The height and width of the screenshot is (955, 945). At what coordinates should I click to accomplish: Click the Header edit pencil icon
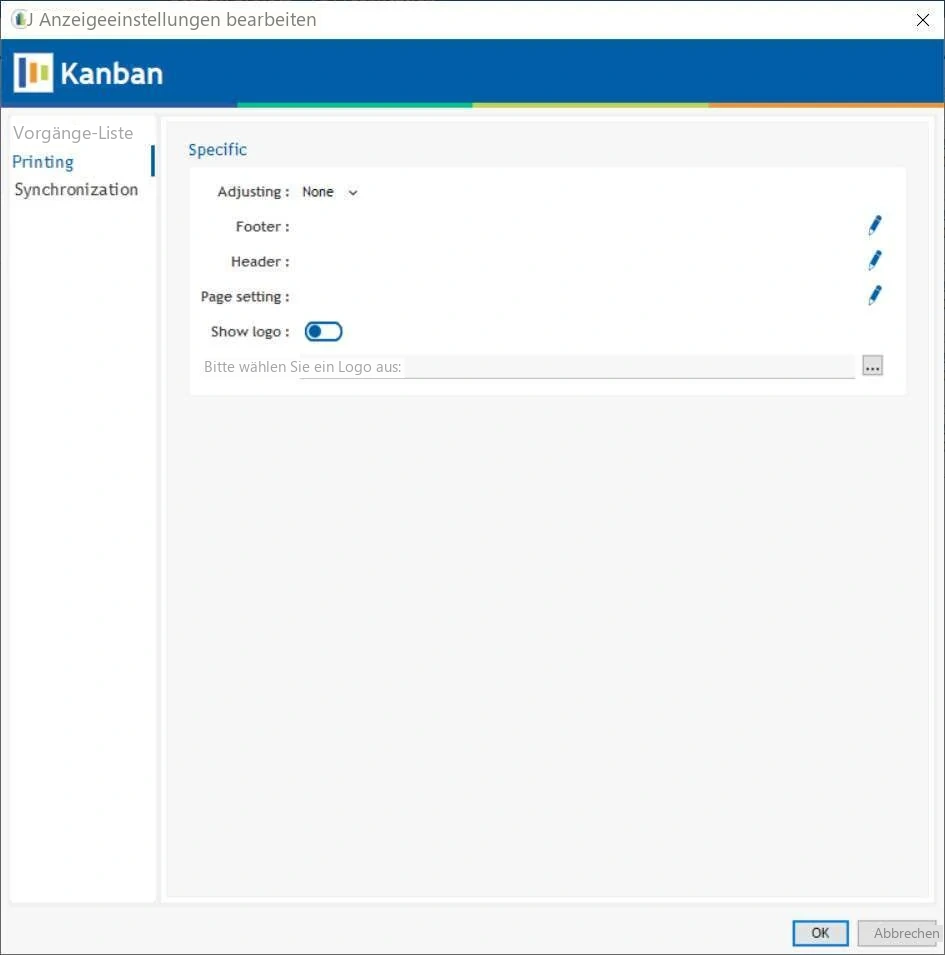point(874,261)
